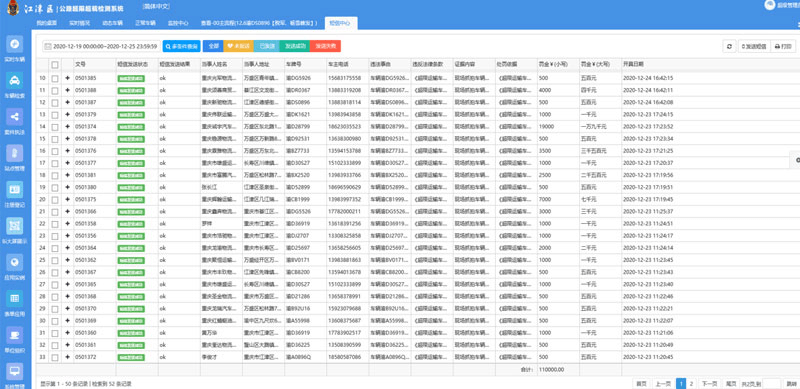Go to the previous page (上一页)
This screenshot has width=800, height=389.
point(663,383)
